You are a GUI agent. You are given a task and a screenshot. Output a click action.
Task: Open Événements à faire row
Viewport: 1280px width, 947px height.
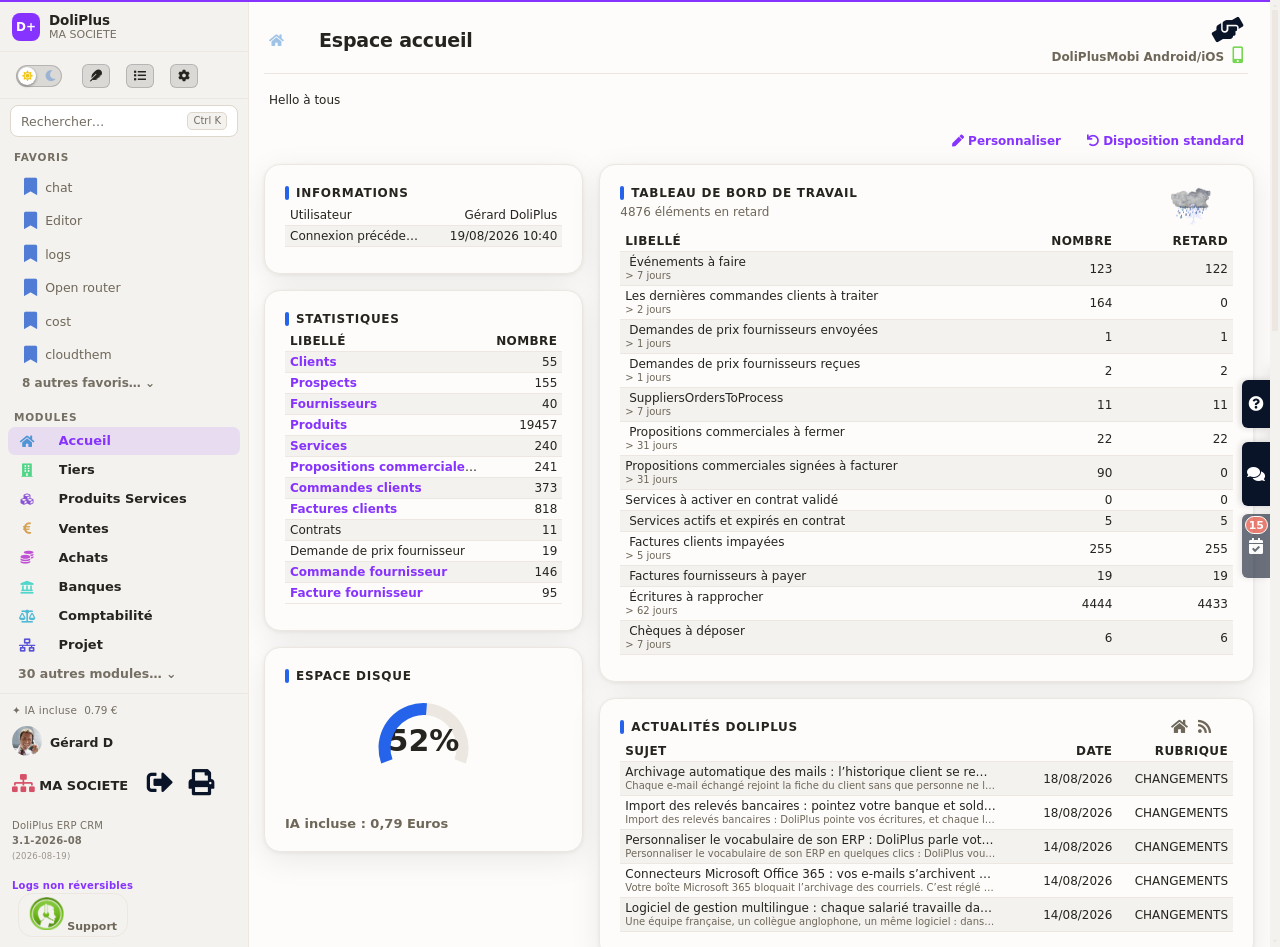point(926,268)
